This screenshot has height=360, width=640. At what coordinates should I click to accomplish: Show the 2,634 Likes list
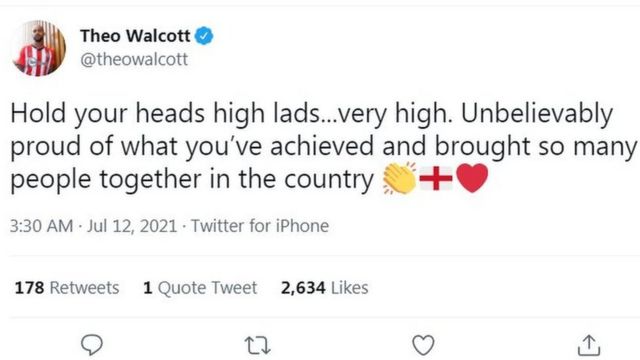[x=324, y=288]
